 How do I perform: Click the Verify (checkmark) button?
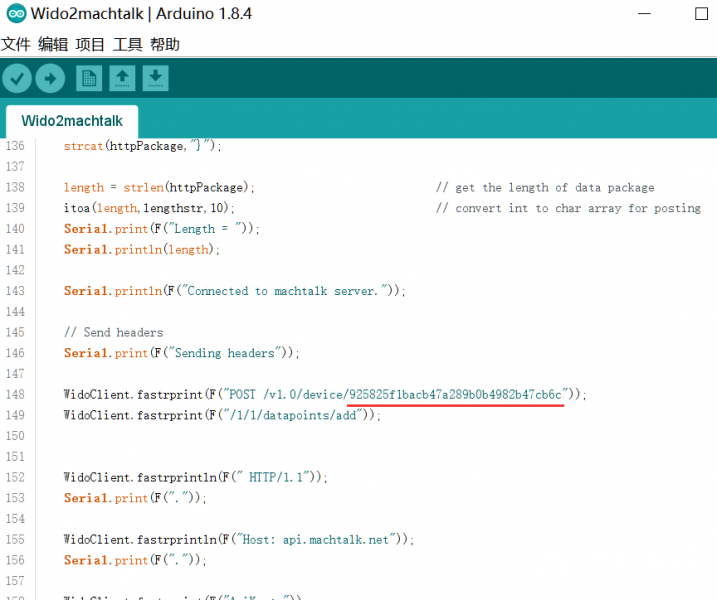(x=17, y=79)
